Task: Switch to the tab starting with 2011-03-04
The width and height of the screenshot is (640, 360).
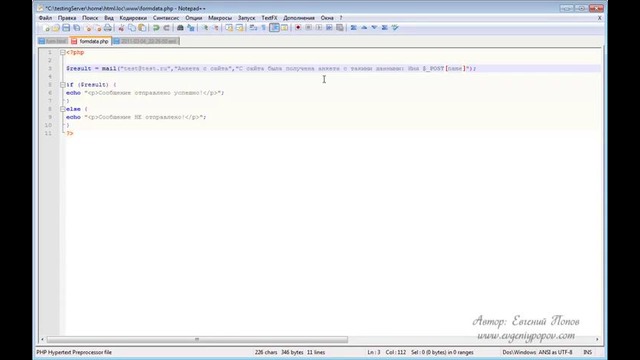Action: [x=146, y=41]
